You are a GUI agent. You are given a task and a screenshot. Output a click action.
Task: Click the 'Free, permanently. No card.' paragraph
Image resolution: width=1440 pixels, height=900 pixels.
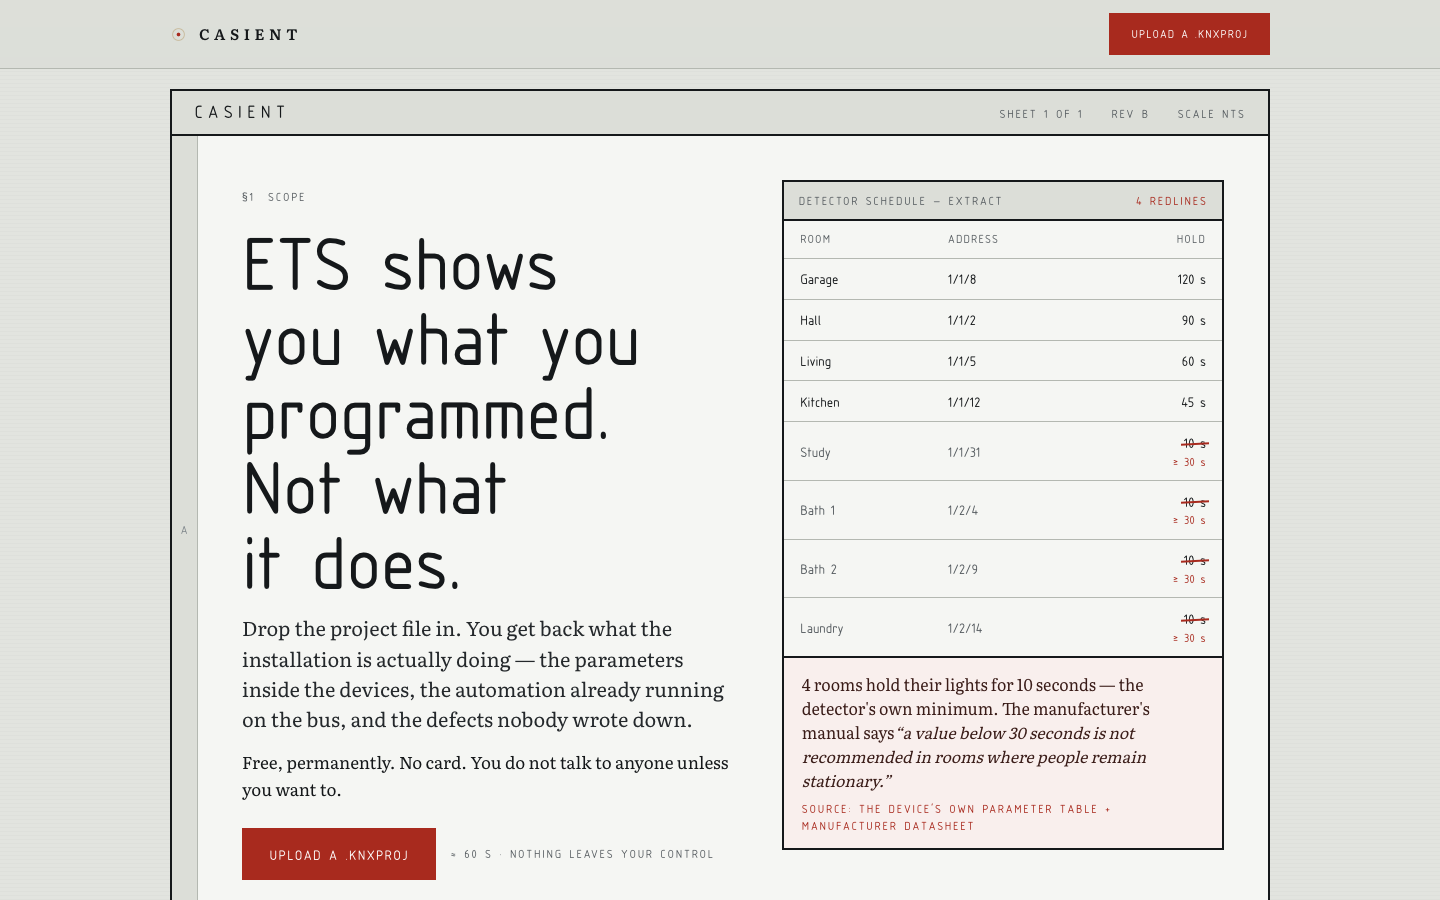(x=485, y=776)
